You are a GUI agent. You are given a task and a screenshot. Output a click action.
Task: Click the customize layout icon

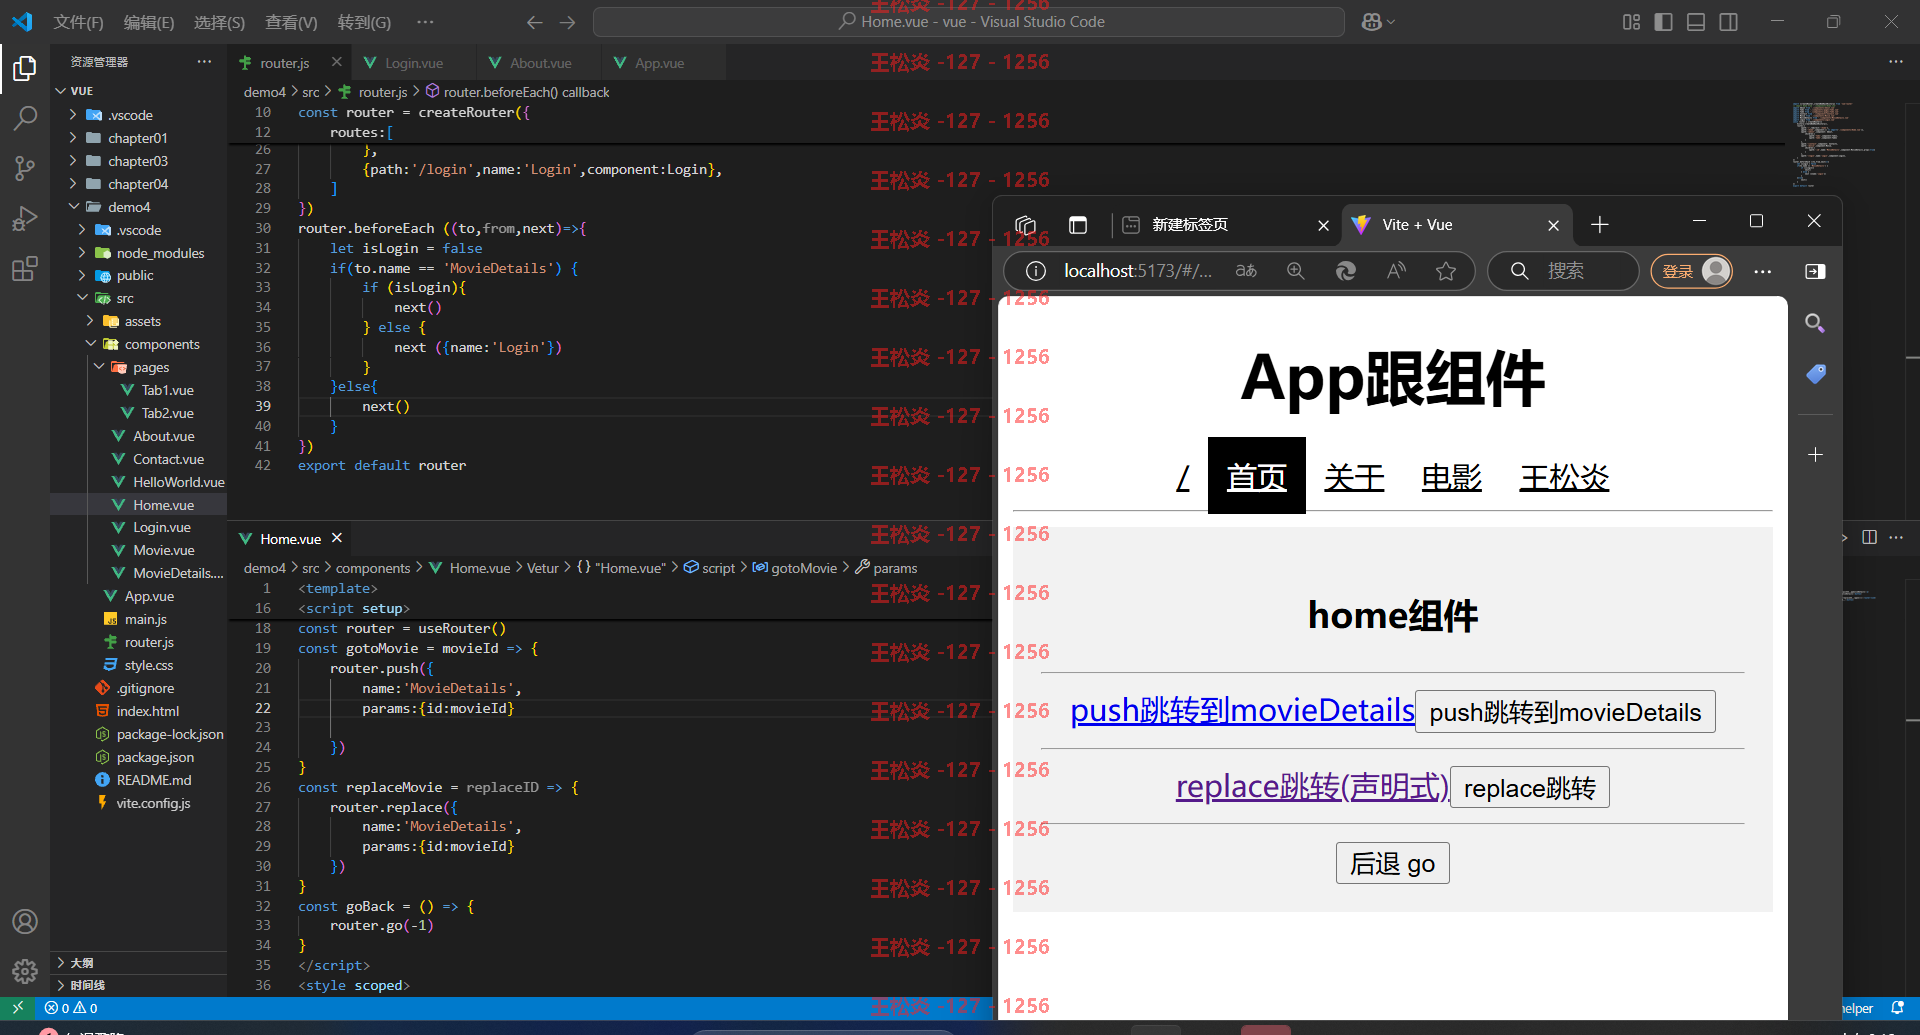(1631, 22)
